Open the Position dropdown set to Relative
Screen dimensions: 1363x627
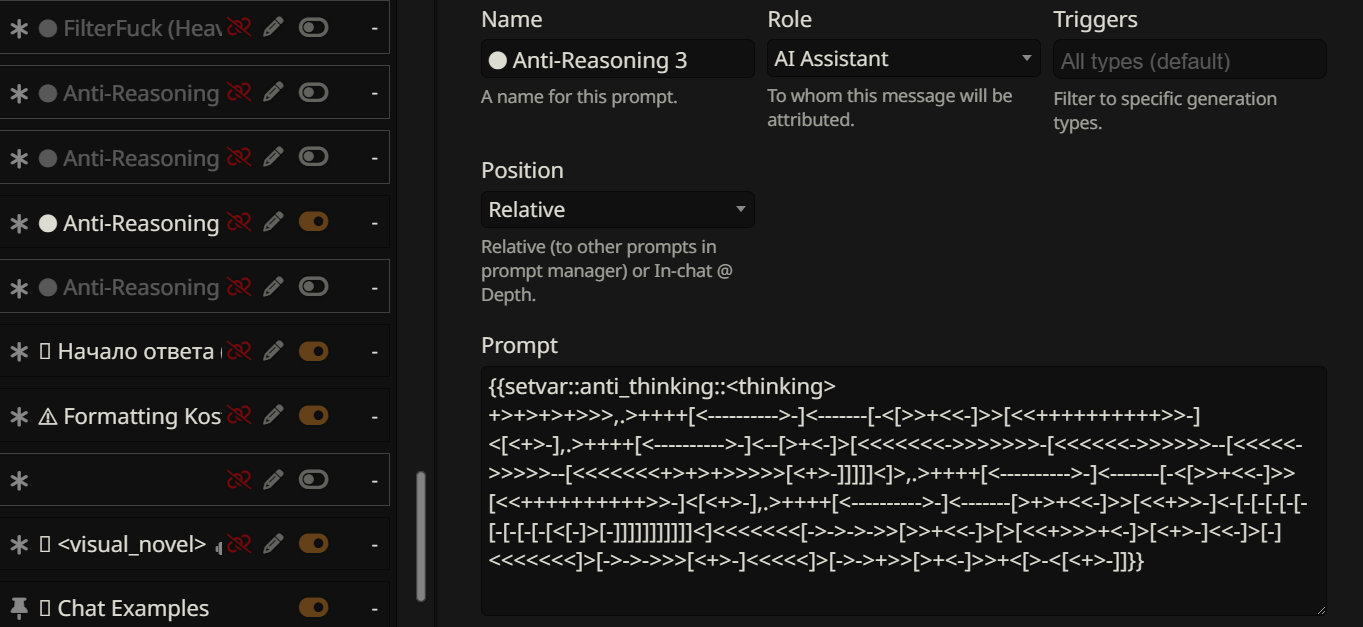pyautogui.click(x=618, y=210)
